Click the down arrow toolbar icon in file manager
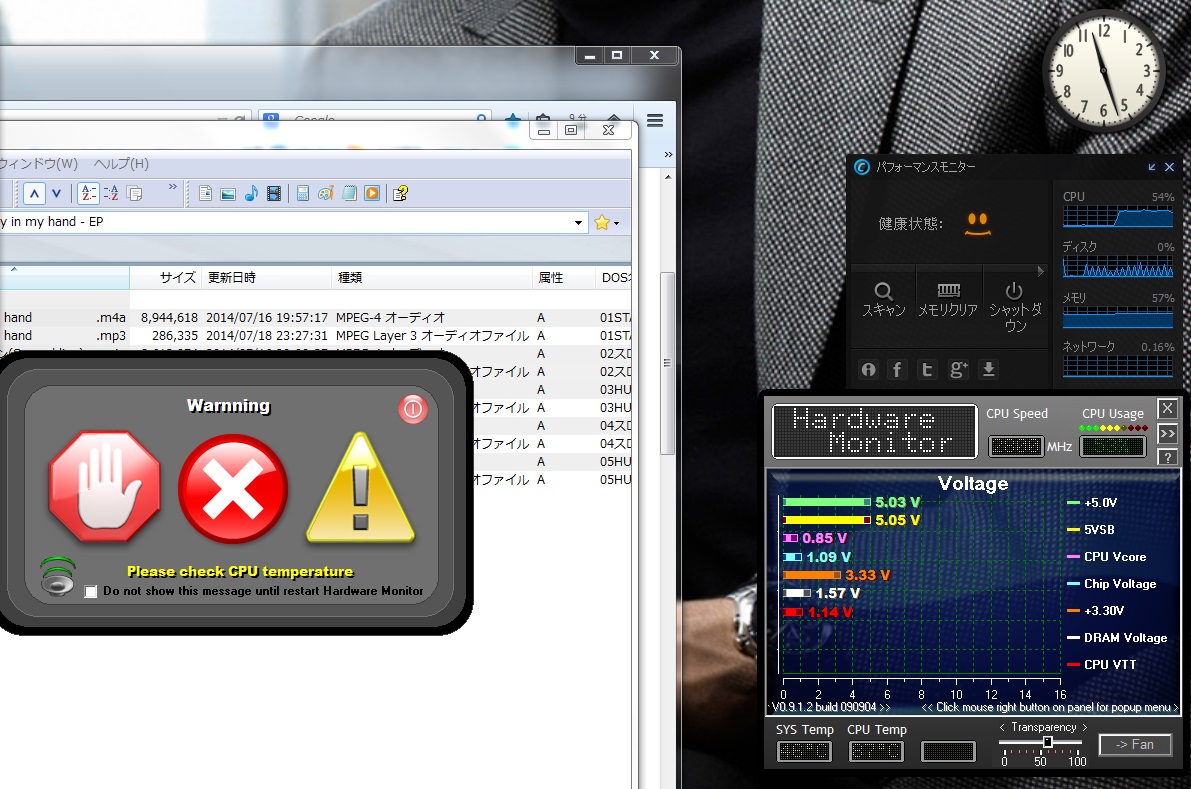1191x789 pixels. (56, 194)
